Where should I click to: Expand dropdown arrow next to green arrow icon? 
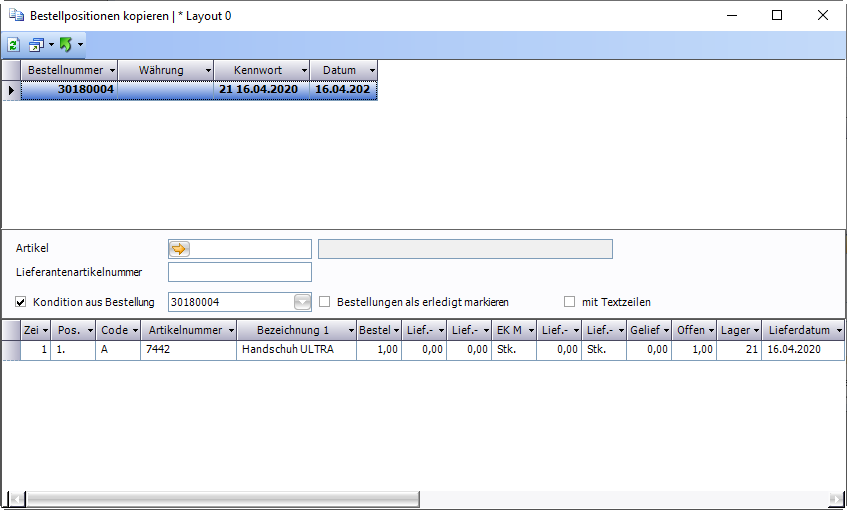[81, 45]
